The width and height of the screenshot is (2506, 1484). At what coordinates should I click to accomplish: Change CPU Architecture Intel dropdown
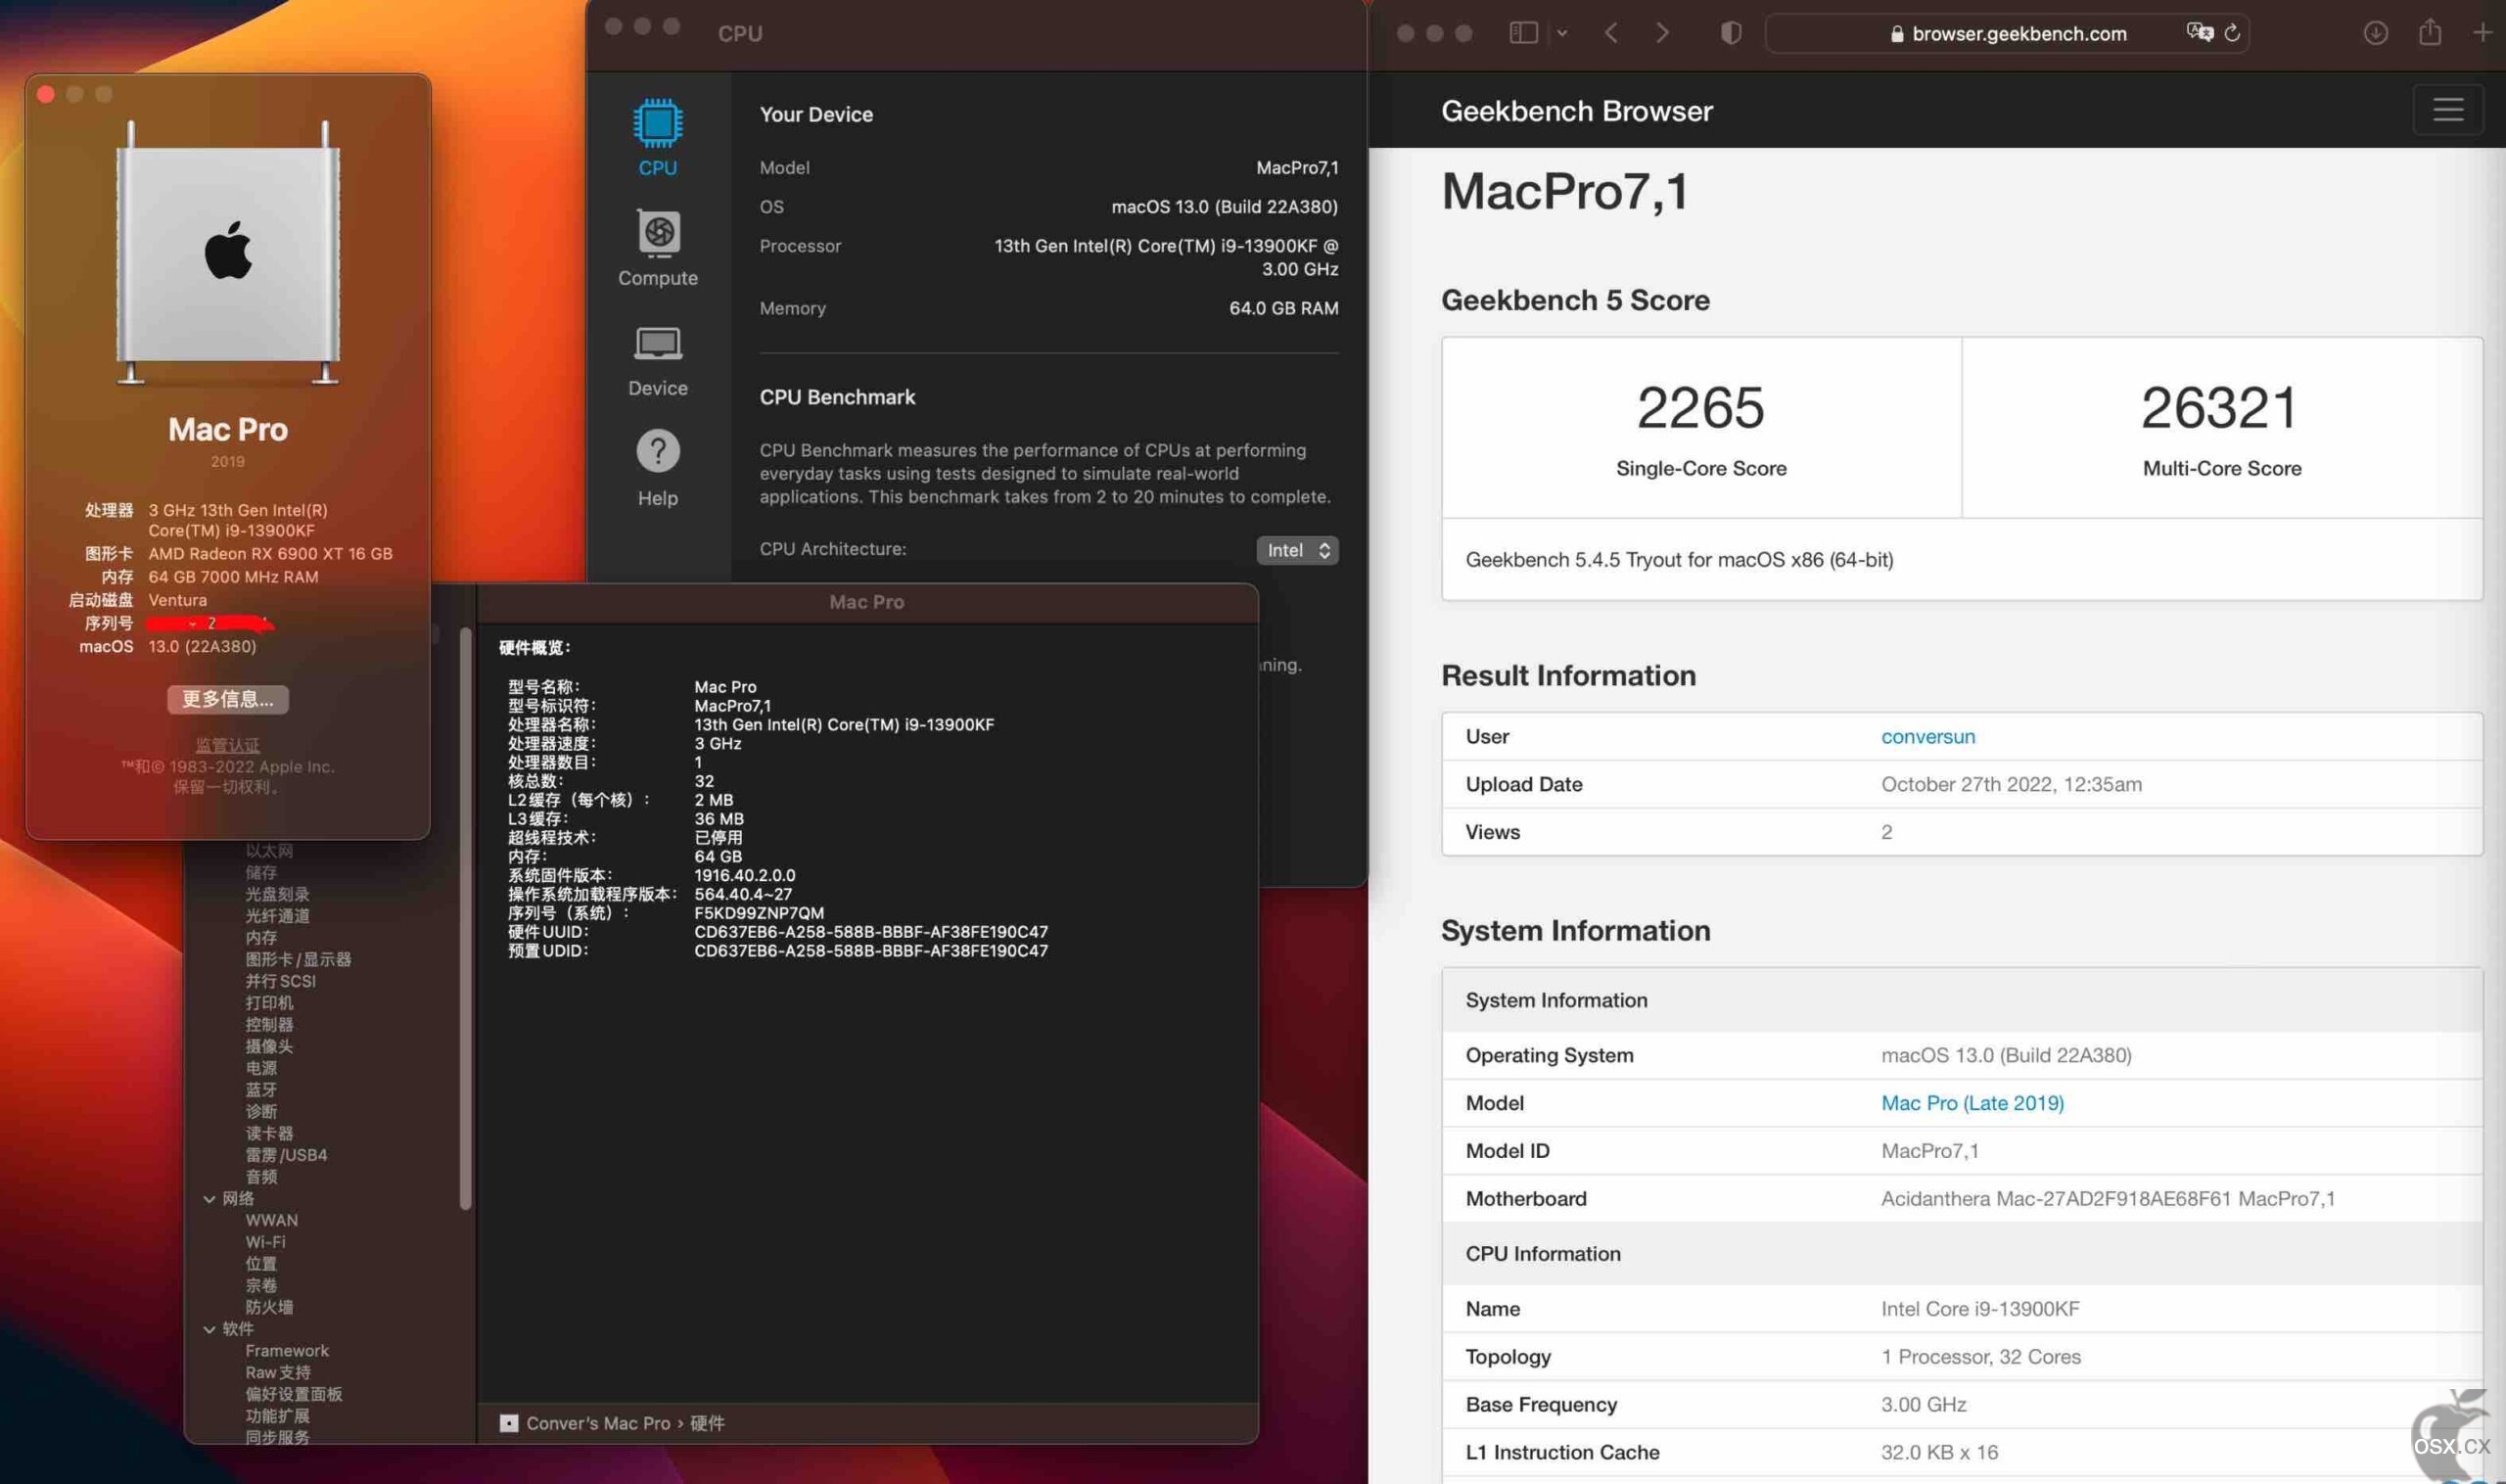click(1296, 550)
